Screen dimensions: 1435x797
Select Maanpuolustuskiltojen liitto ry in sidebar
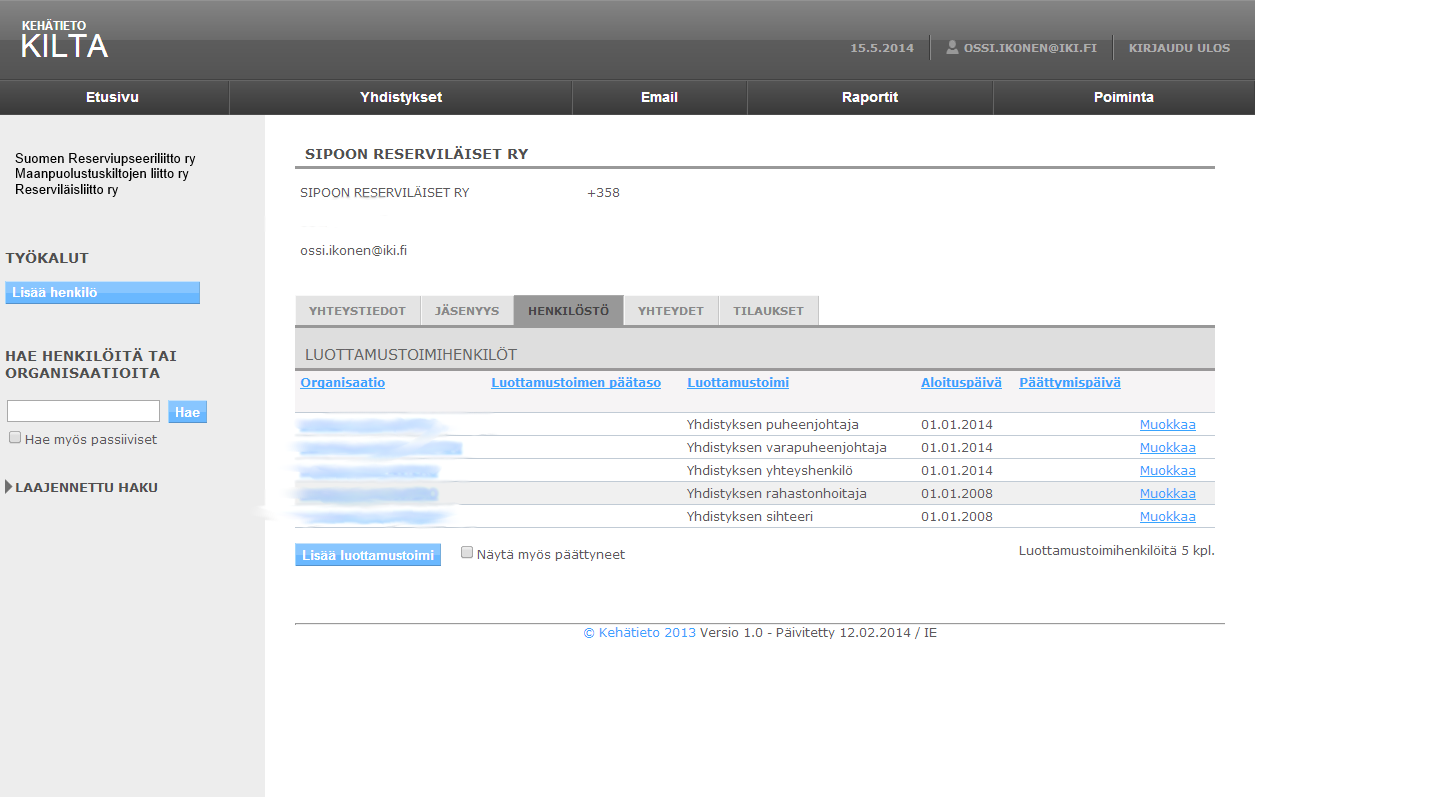pos(102,173)
